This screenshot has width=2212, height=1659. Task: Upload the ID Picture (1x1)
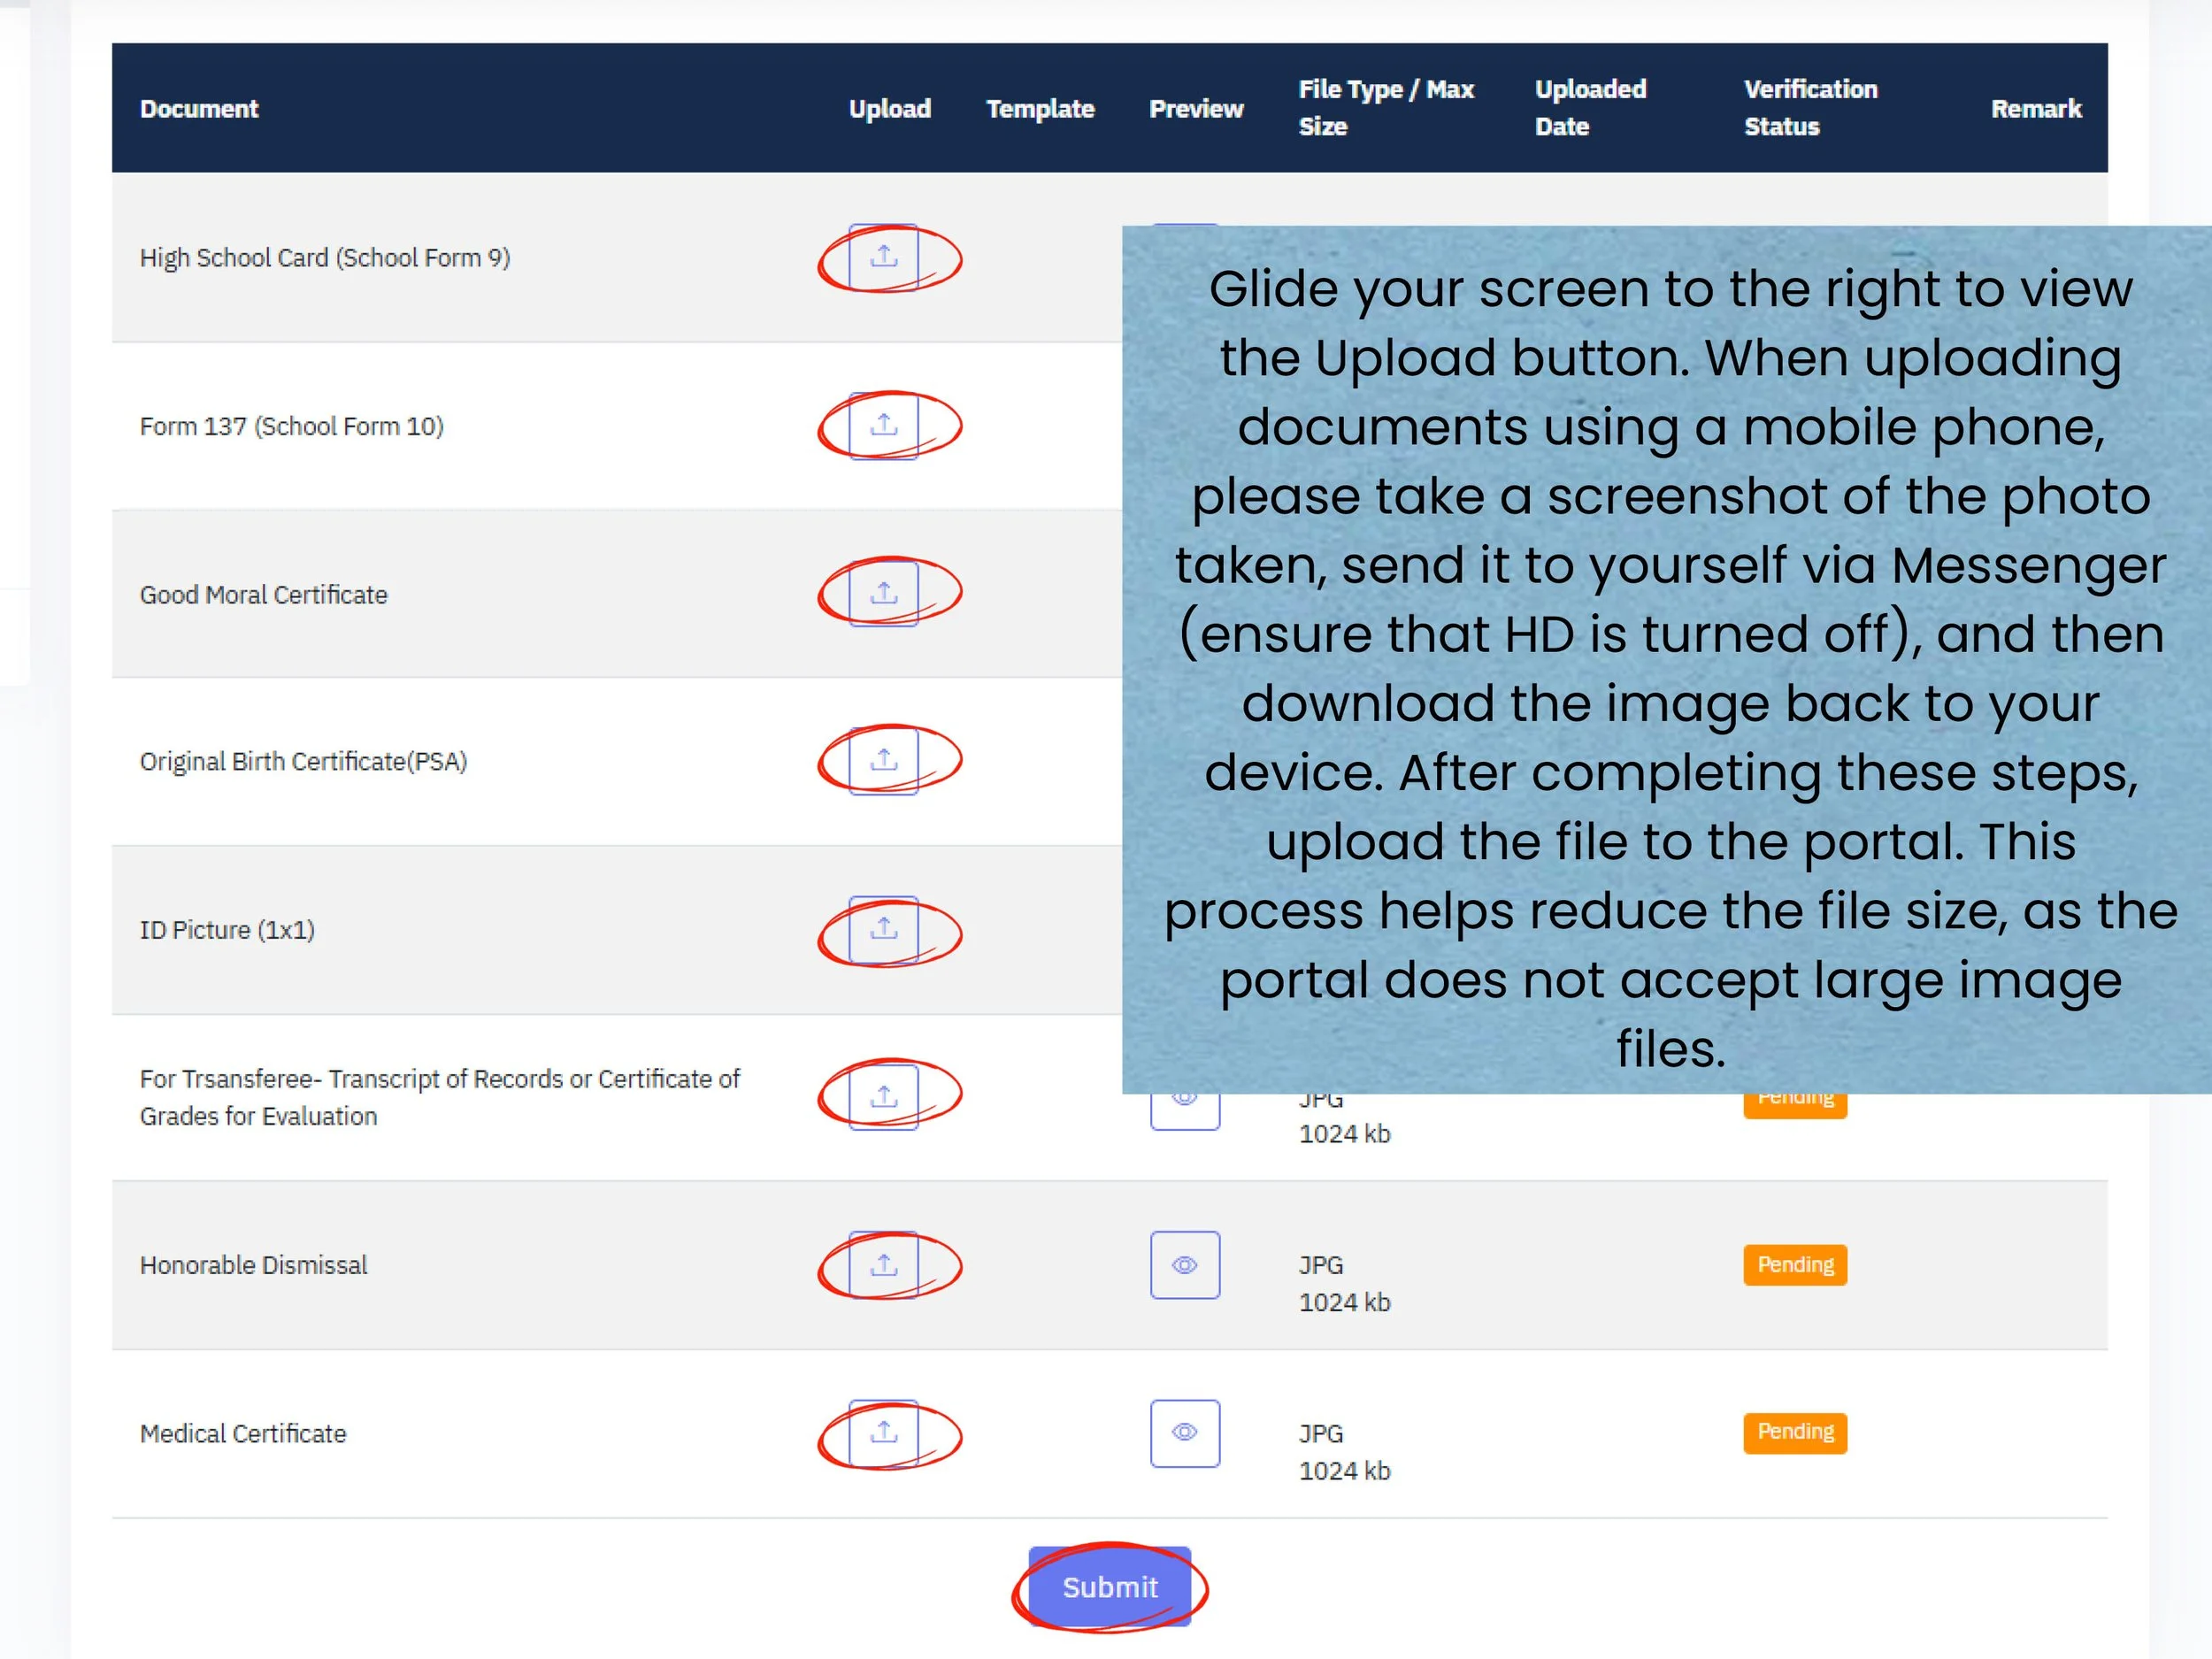point(885,929)
